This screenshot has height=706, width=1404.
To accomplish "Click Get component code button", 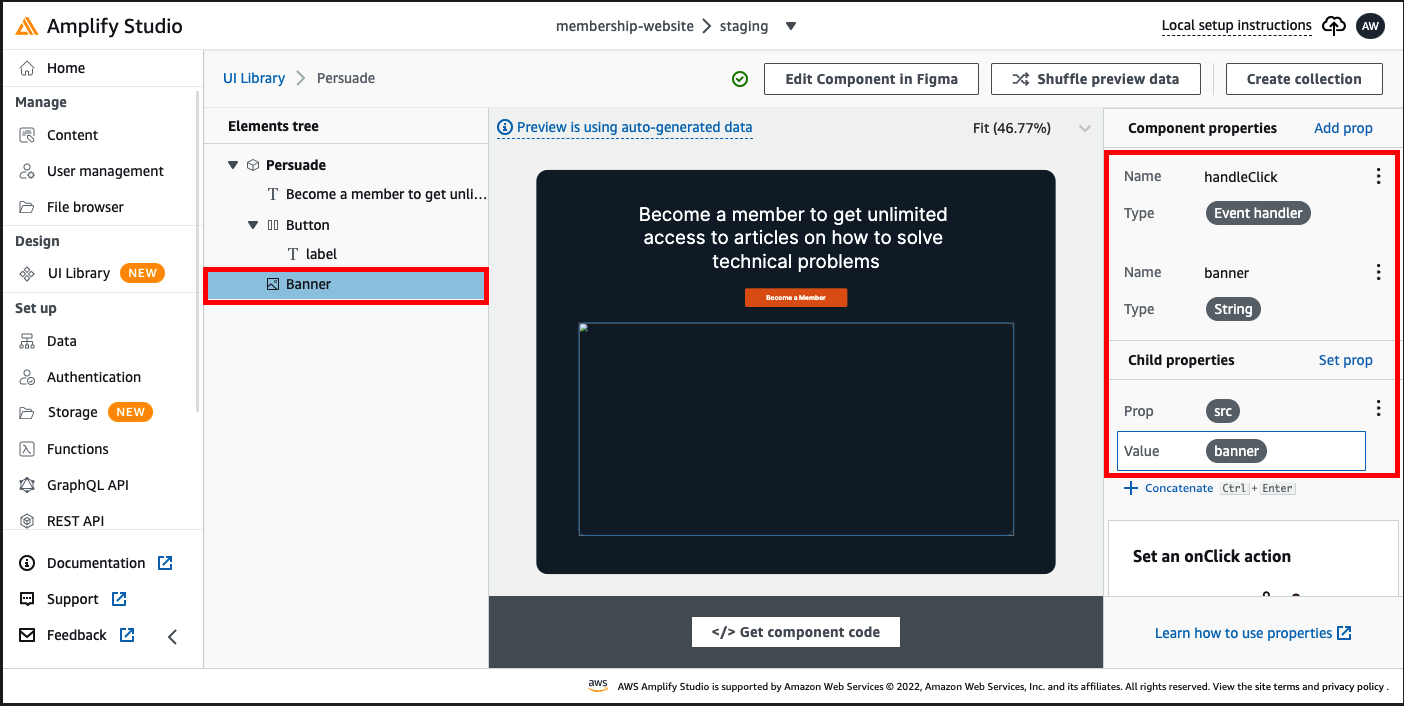I will (x=796, y=632).
